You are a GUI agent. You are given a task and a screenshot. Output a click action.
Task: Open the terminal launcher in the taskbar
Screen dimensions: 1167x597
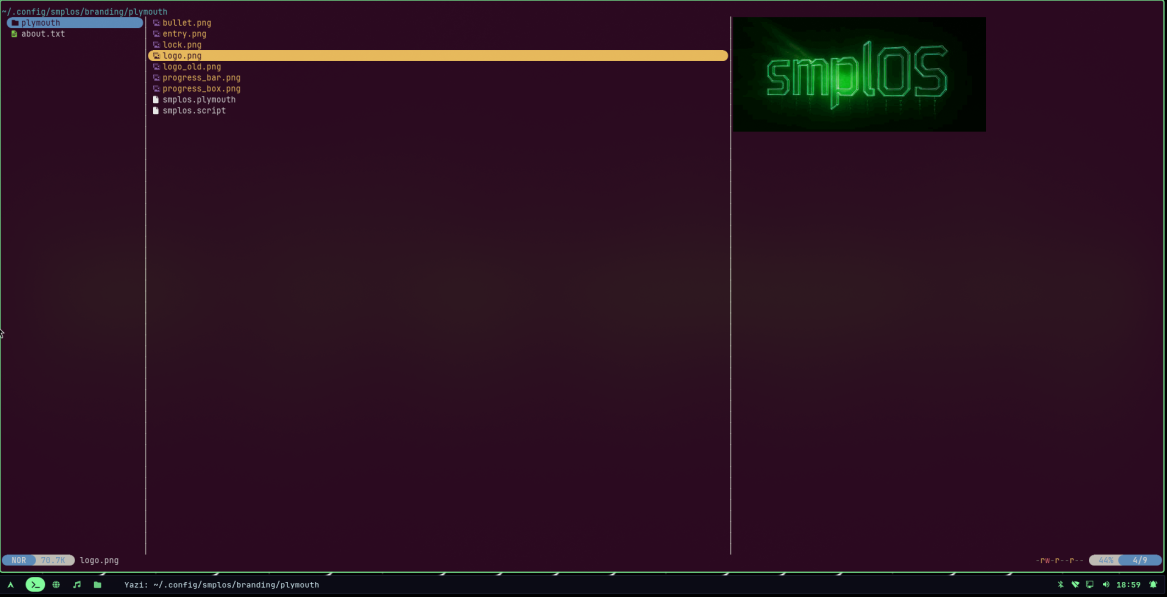[x=35, y=584]
